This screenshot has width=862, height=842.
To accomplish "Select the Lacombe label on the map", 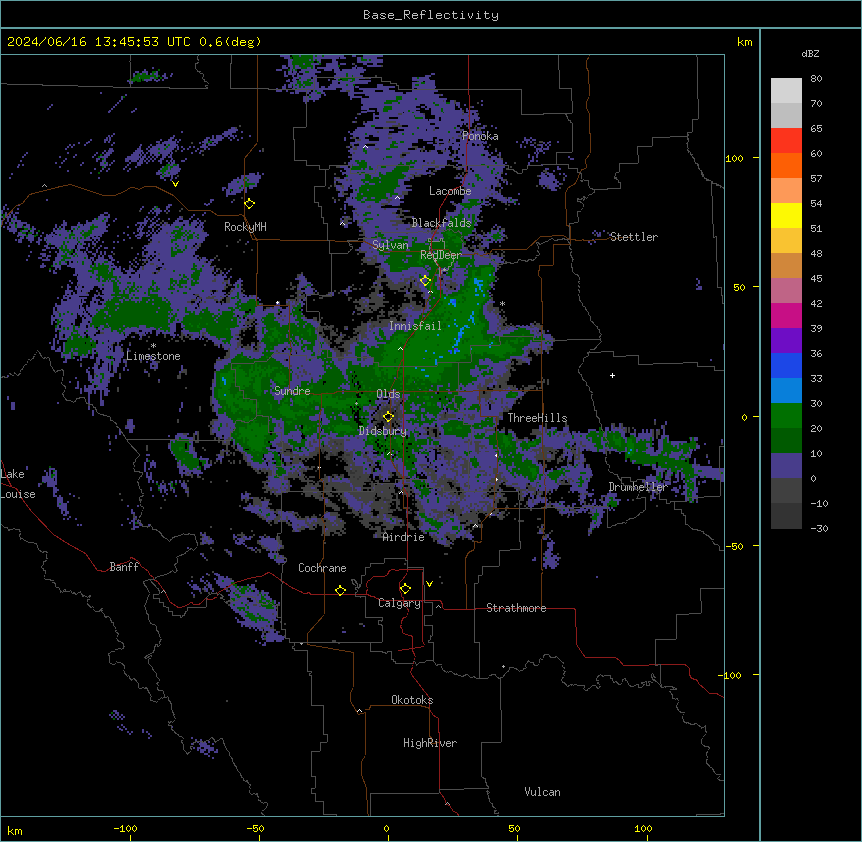I will pos(450,191).
